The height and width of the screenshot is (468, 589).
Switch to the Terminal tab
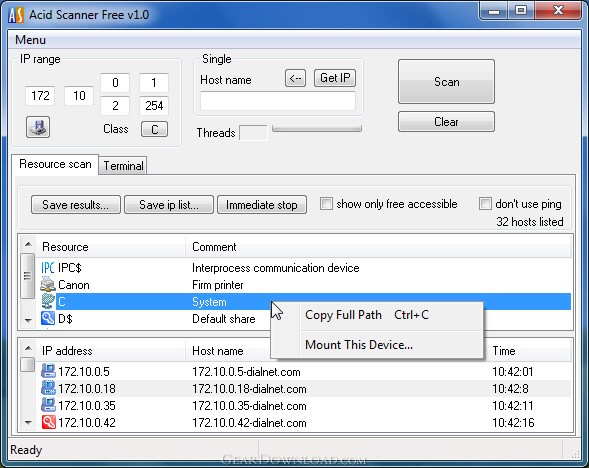coord(123,166)
